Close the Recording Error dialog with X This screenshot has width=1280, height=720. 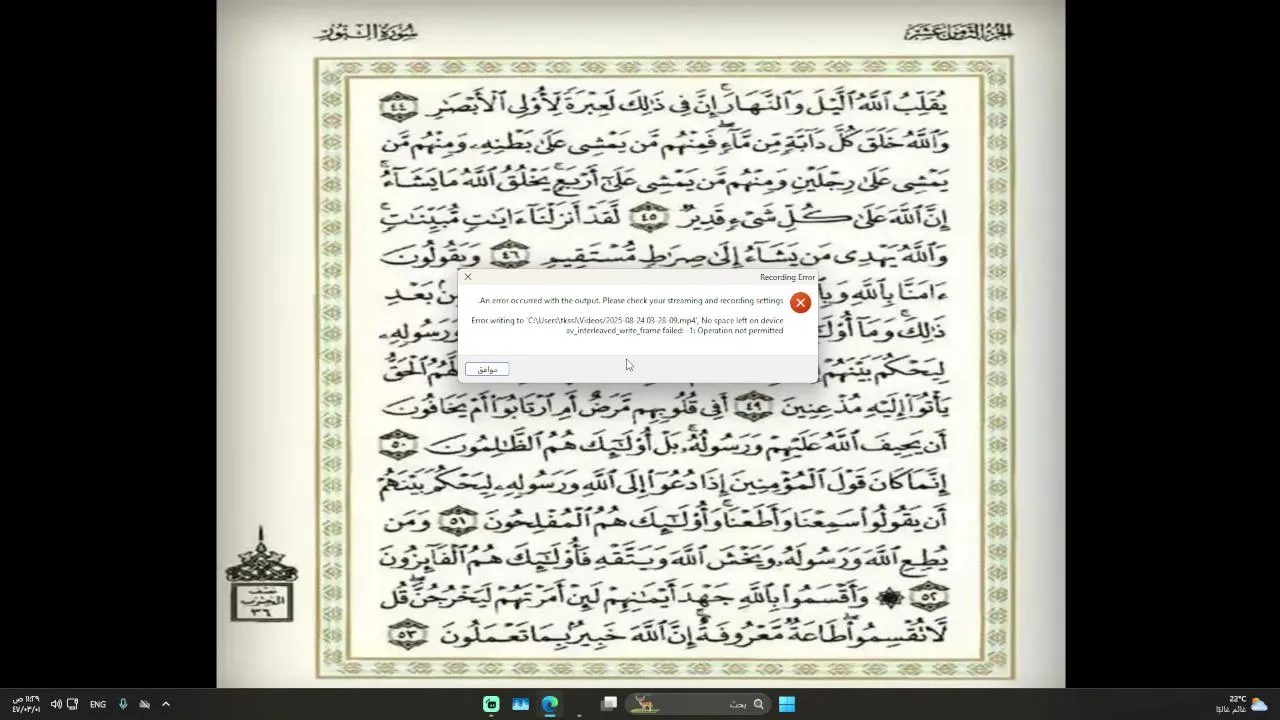468,277
